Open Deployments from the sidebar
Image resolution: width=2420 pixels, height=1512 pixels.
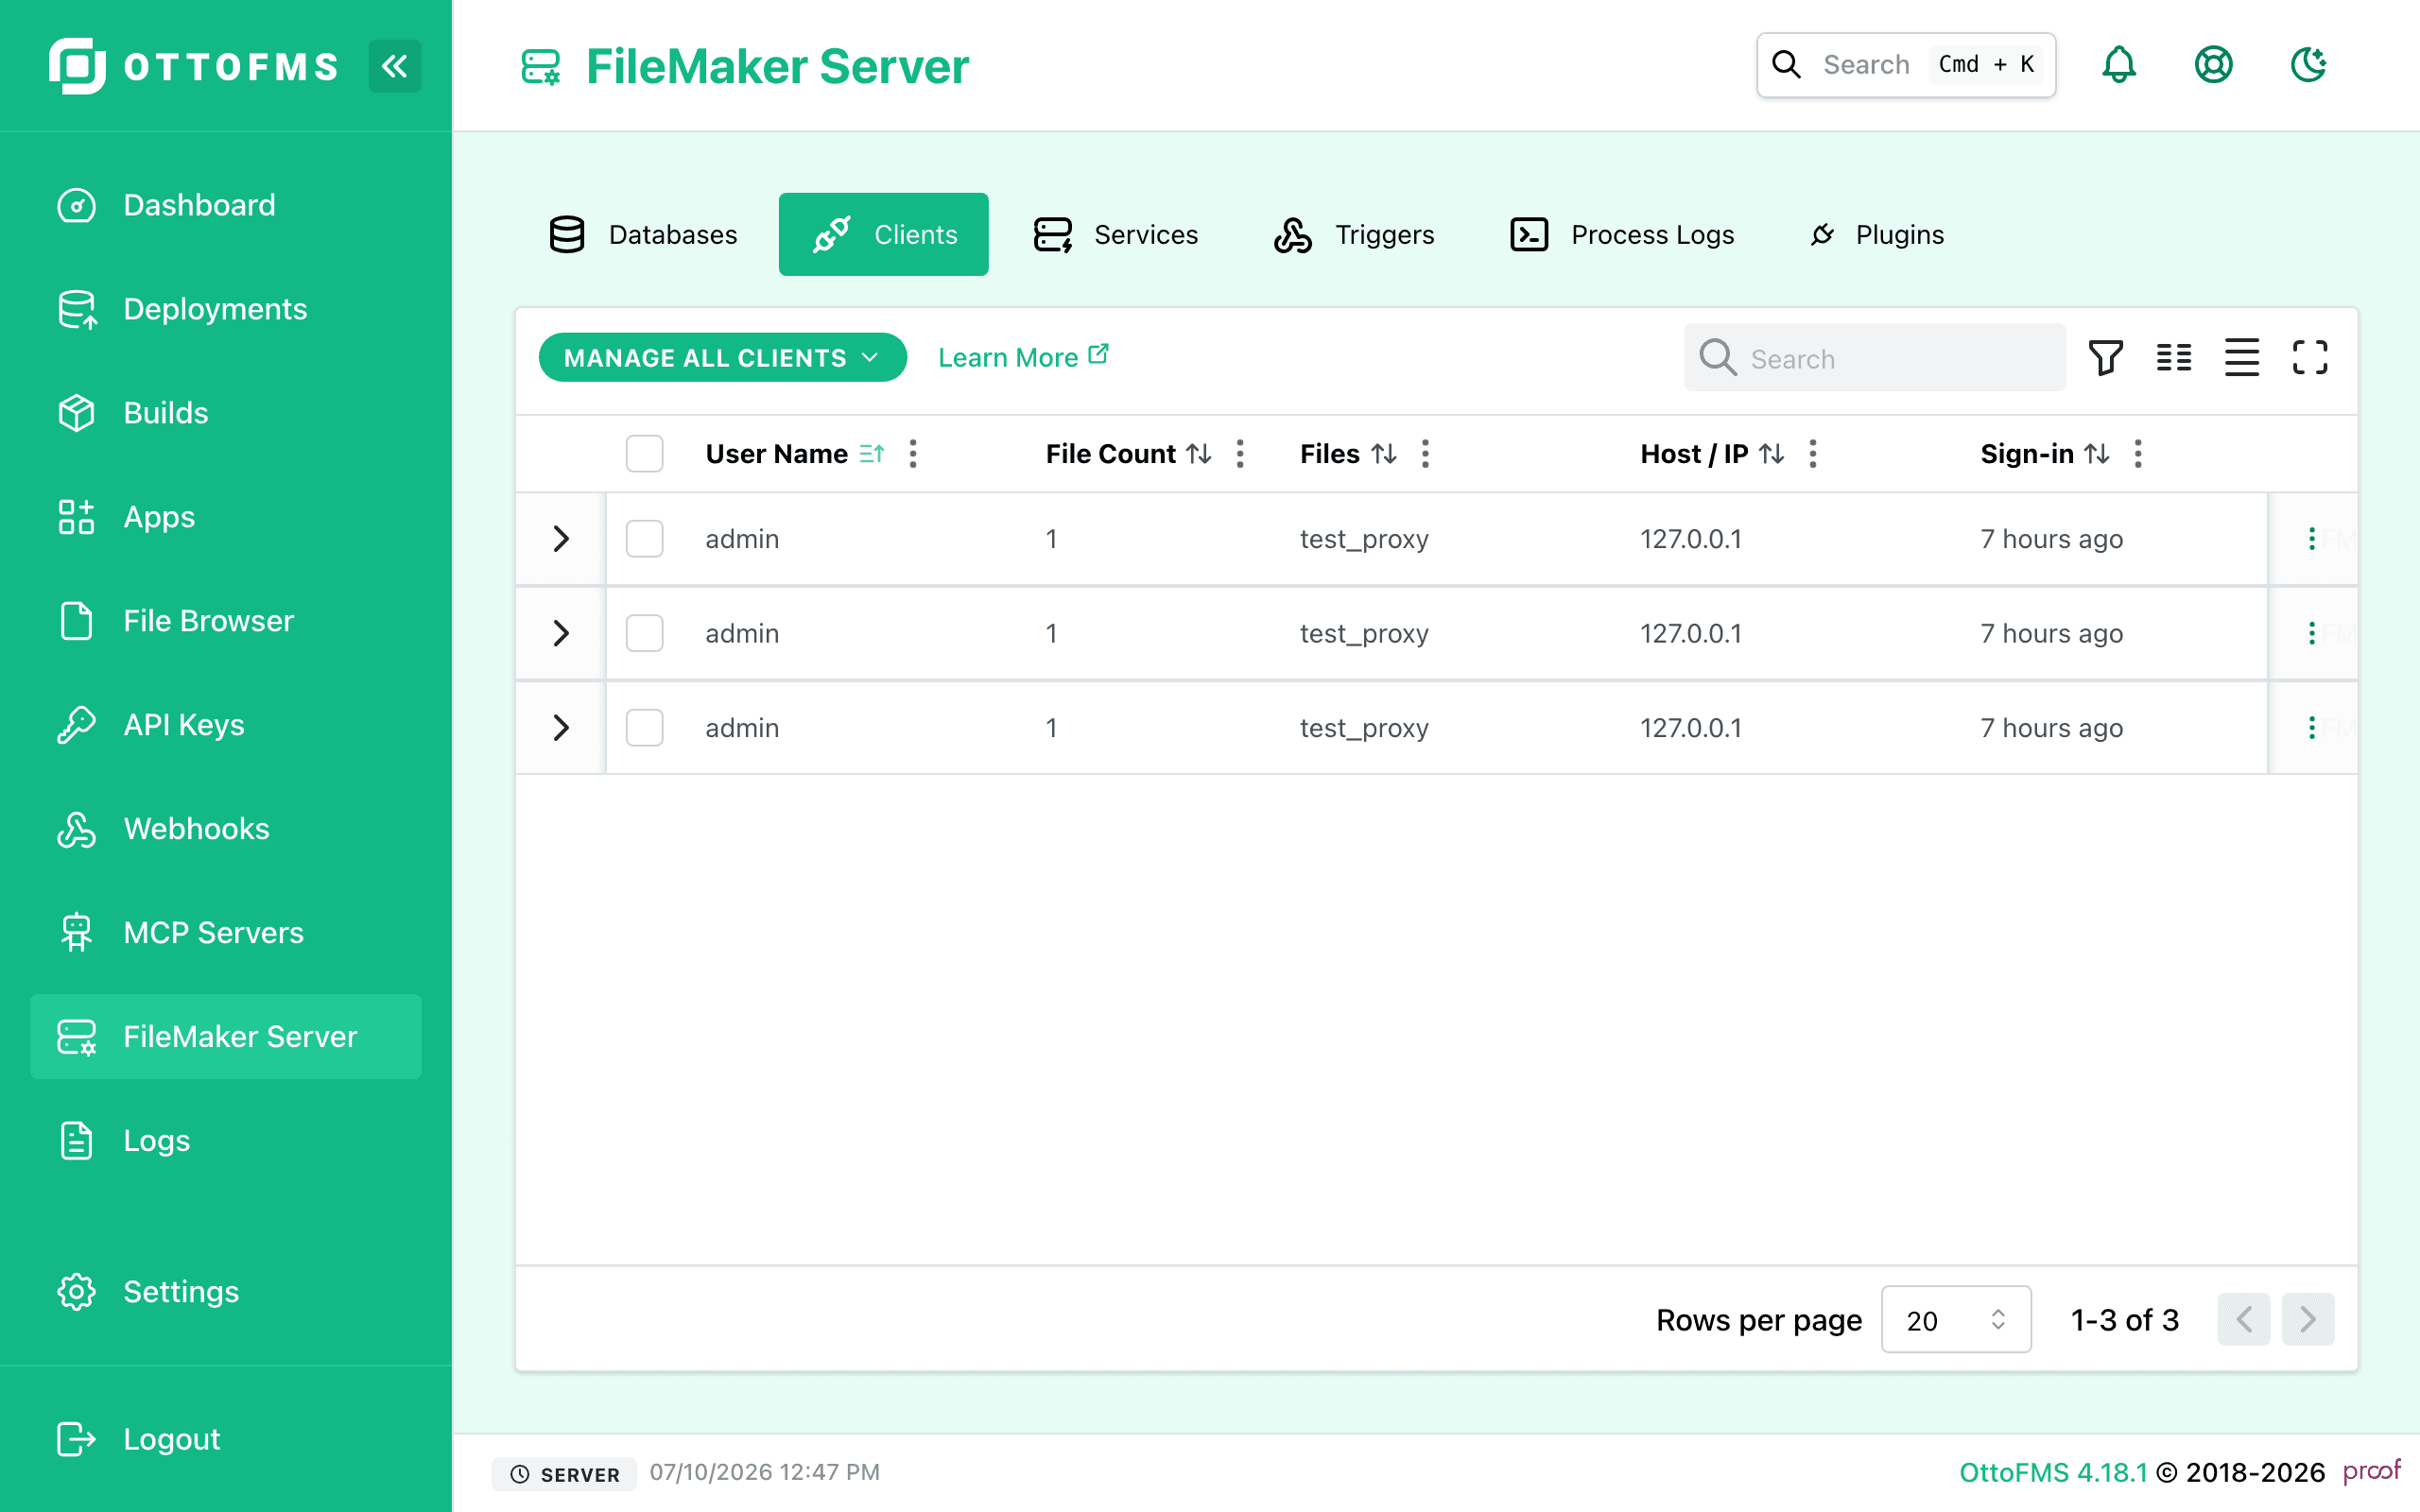(x=226, y=309)
